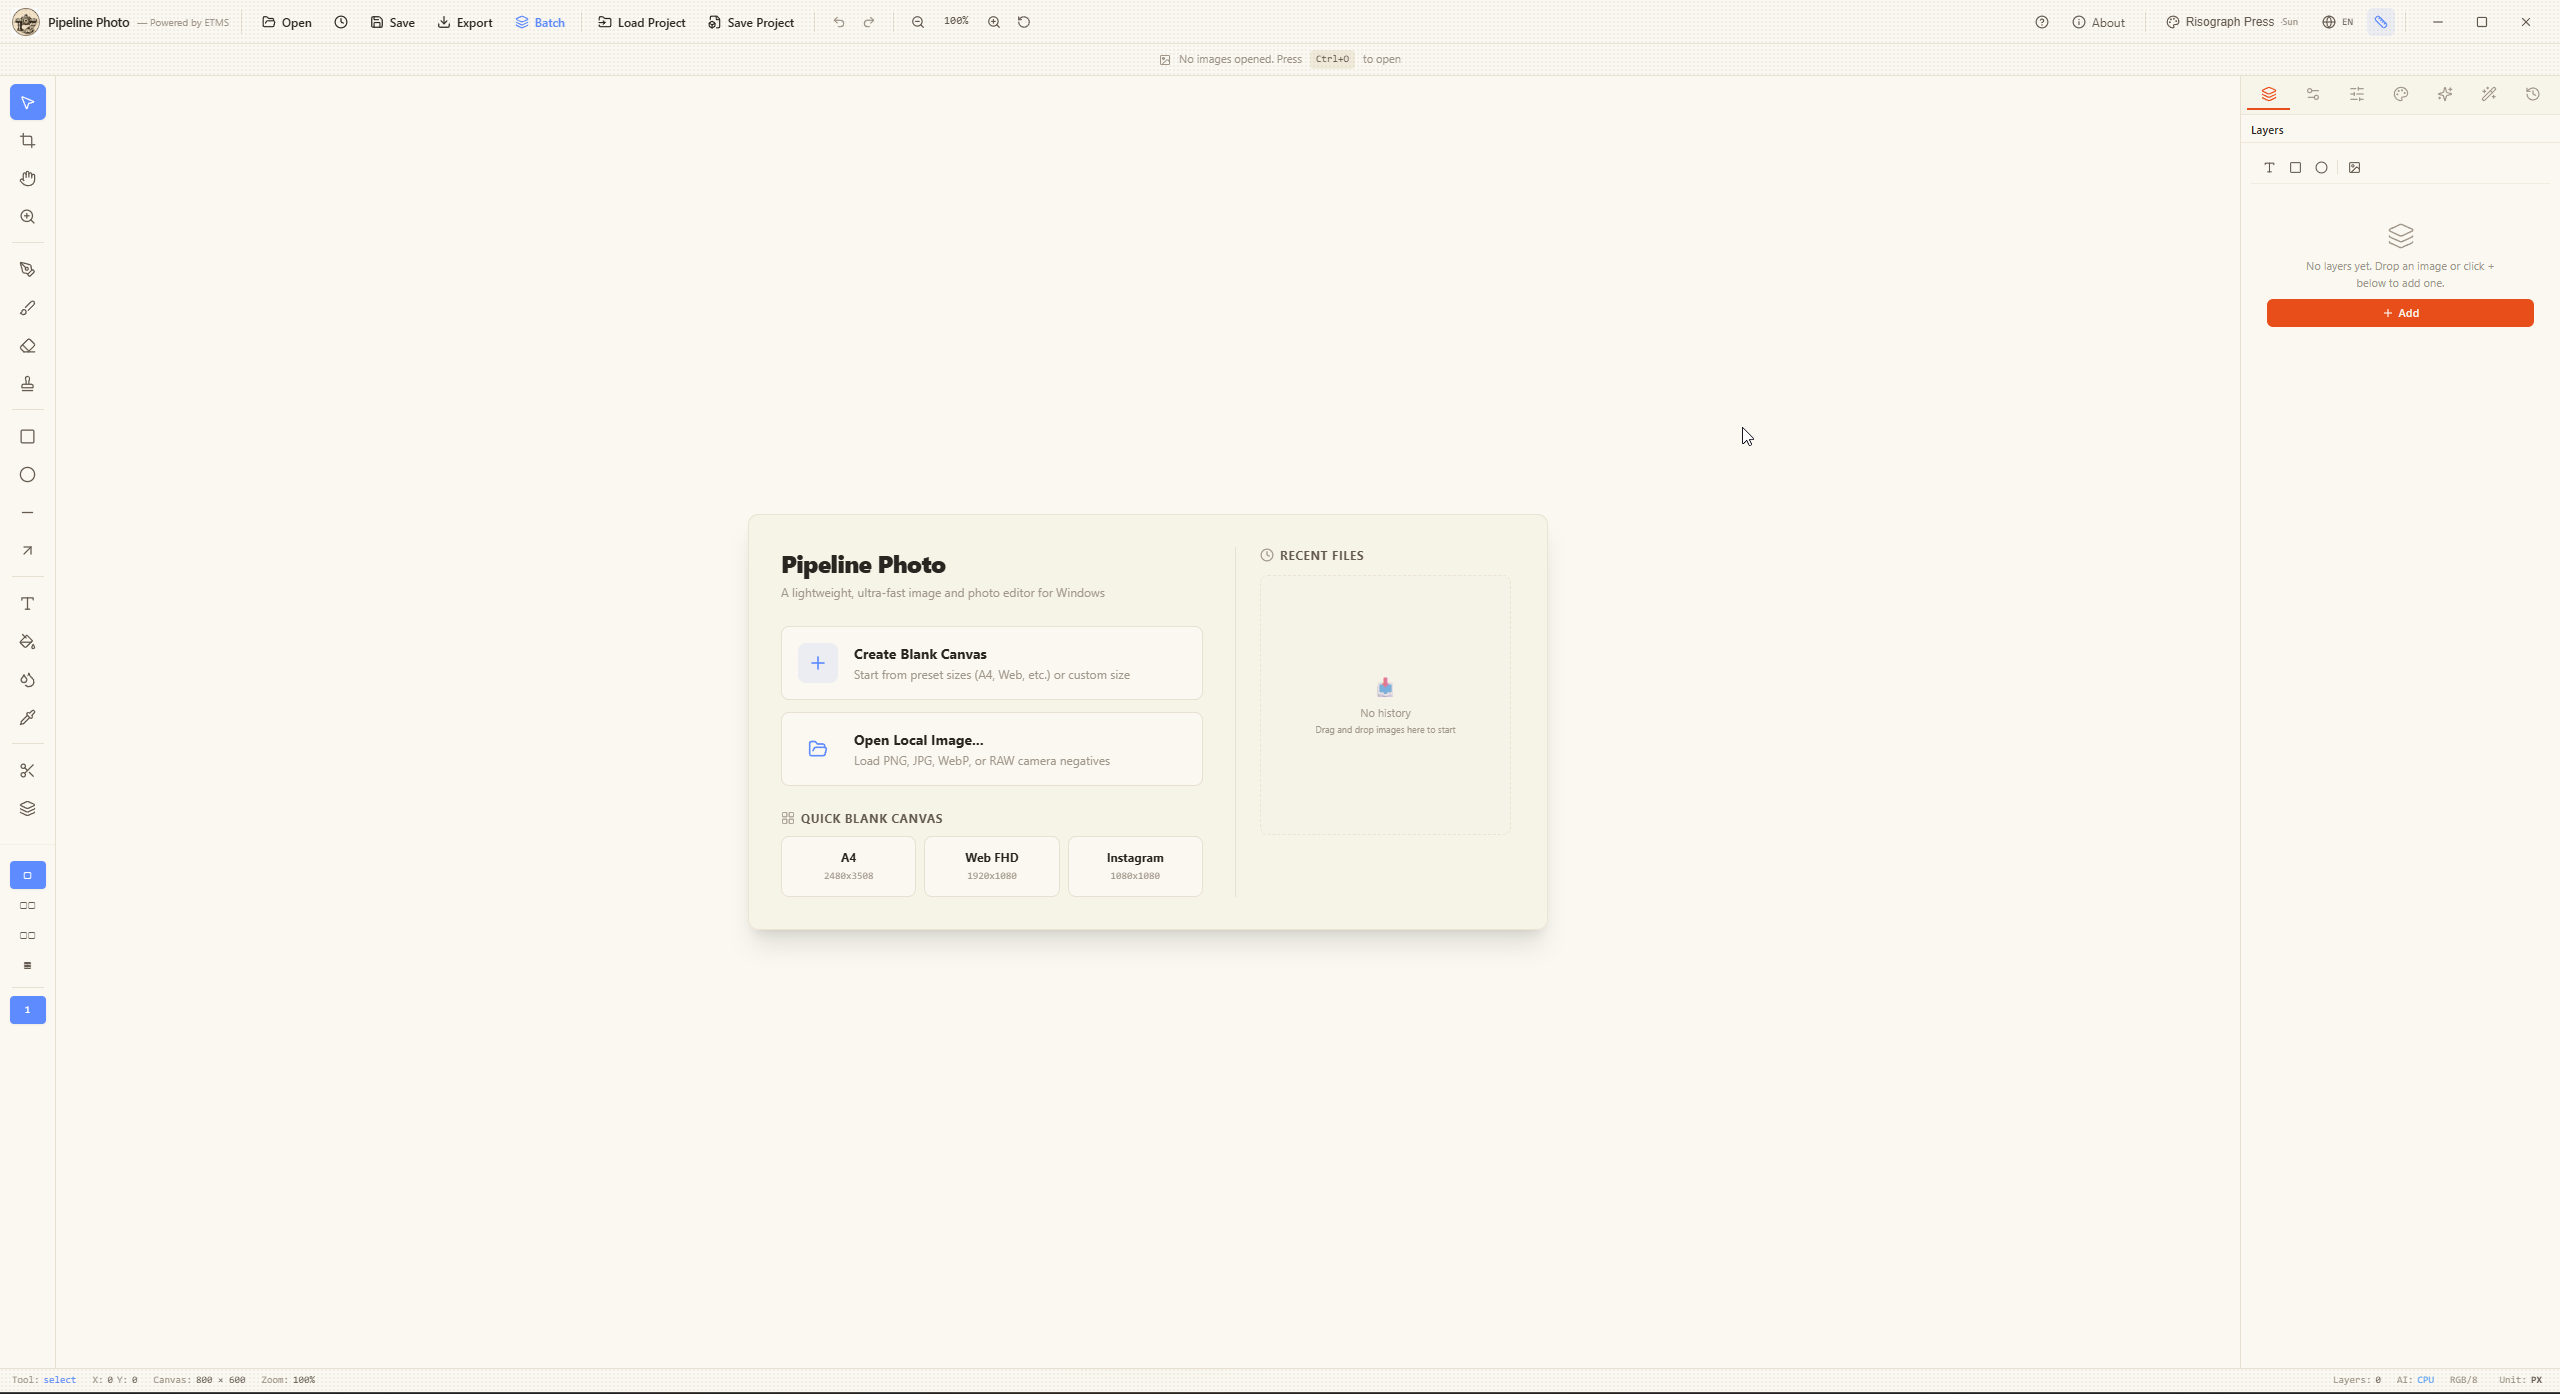The width and height of the screenshot is (2560, 1394).
Task: Open the Risograph Press theme selector
Action: (x=2232, y=22)
